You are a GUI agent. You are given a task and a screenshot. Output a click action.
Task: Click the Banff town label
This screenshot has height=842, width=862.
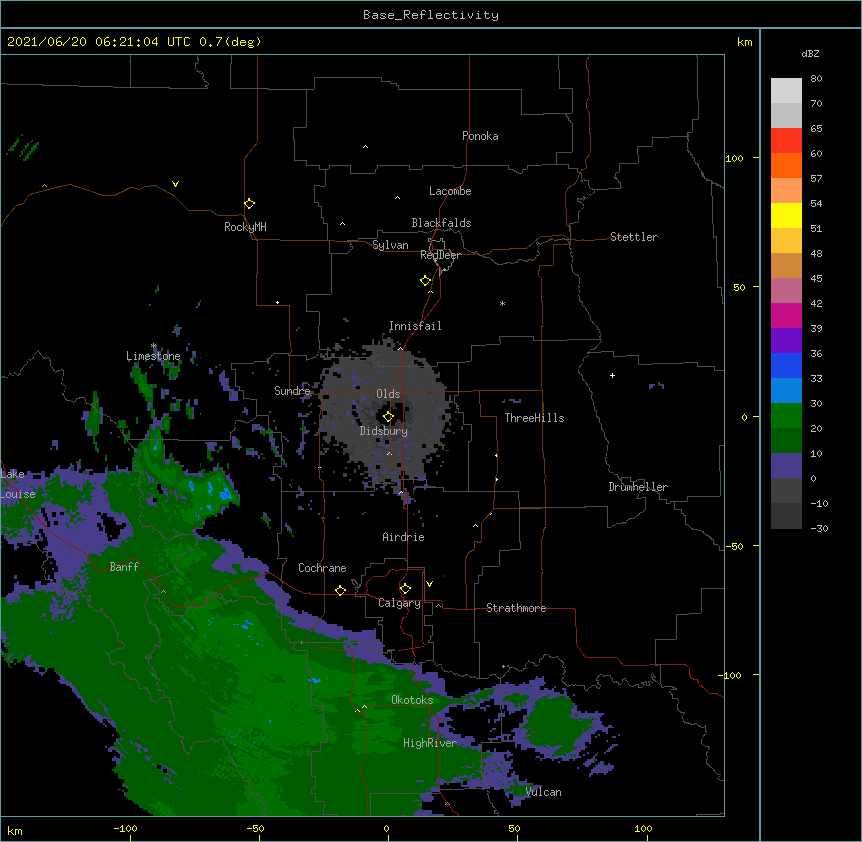124,567
